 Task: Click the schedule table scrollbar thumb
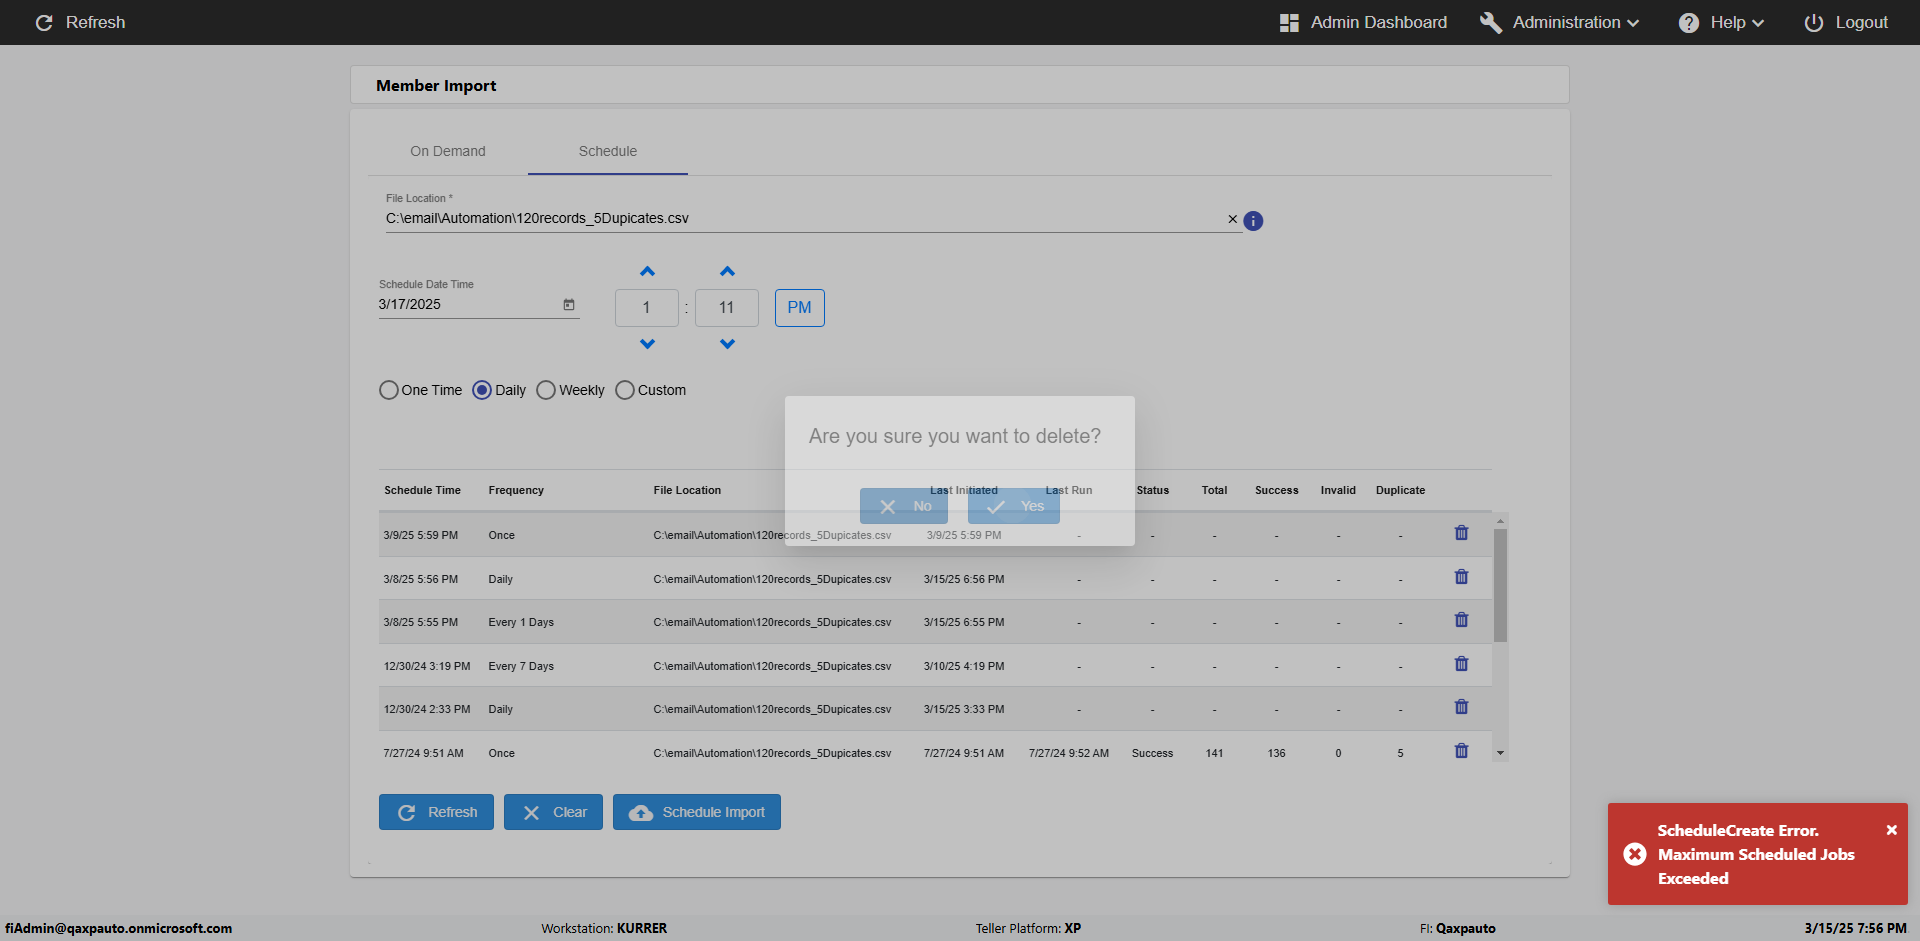click(x=1500, y=585)
